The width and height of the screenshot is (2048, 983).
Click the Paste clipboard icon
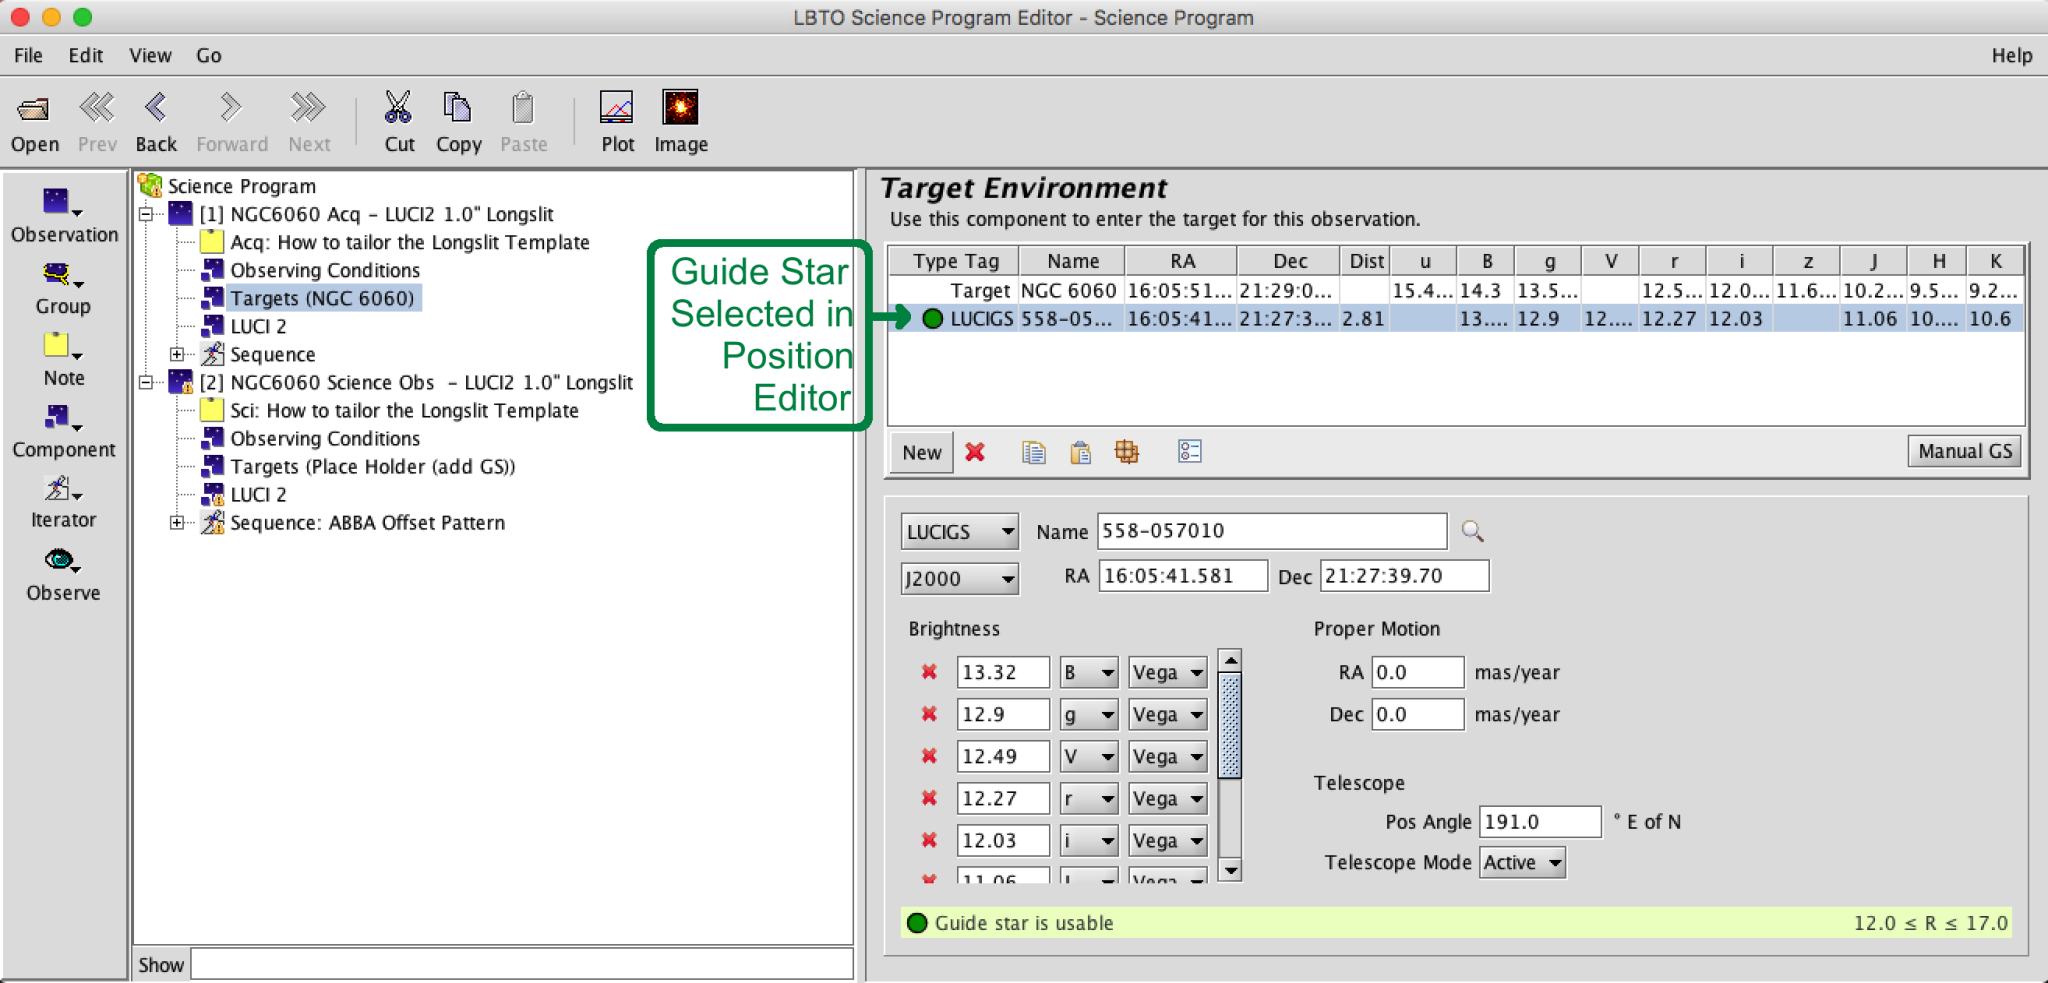click(523, 107)
